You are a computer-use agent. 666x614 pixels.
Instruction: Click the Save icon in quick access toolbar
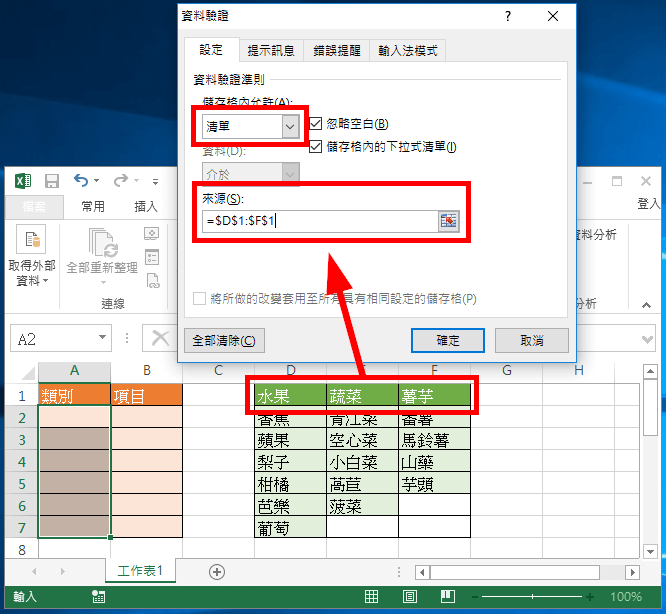click(52, 181)
